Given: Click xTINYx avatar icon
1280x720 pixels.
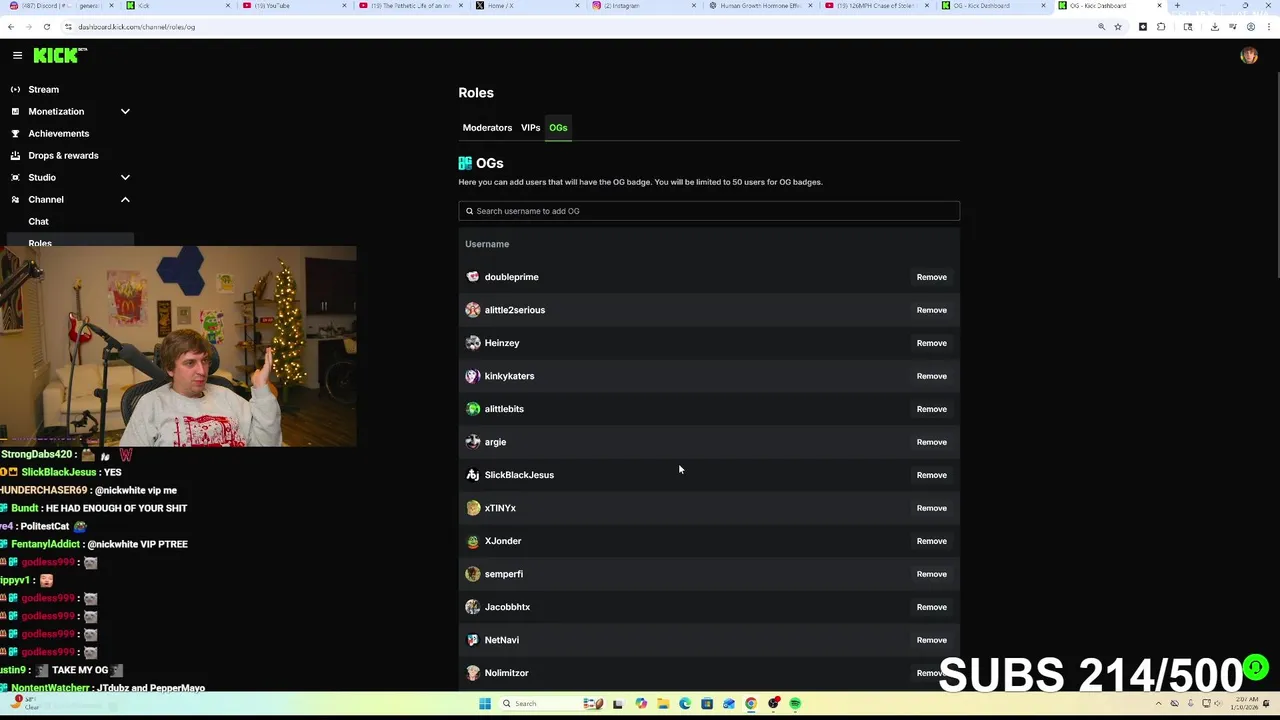Looking at the screenshot, I should [473, 508].
